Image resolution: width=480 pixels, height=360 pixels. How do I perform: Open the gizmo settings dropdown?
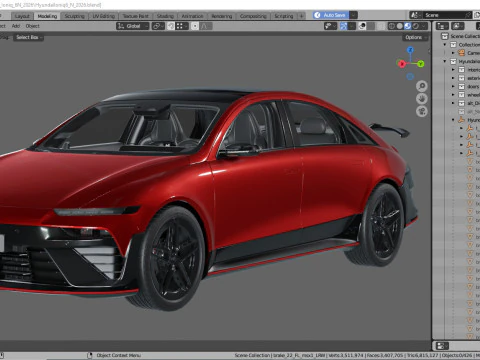(x=352, y=26)
